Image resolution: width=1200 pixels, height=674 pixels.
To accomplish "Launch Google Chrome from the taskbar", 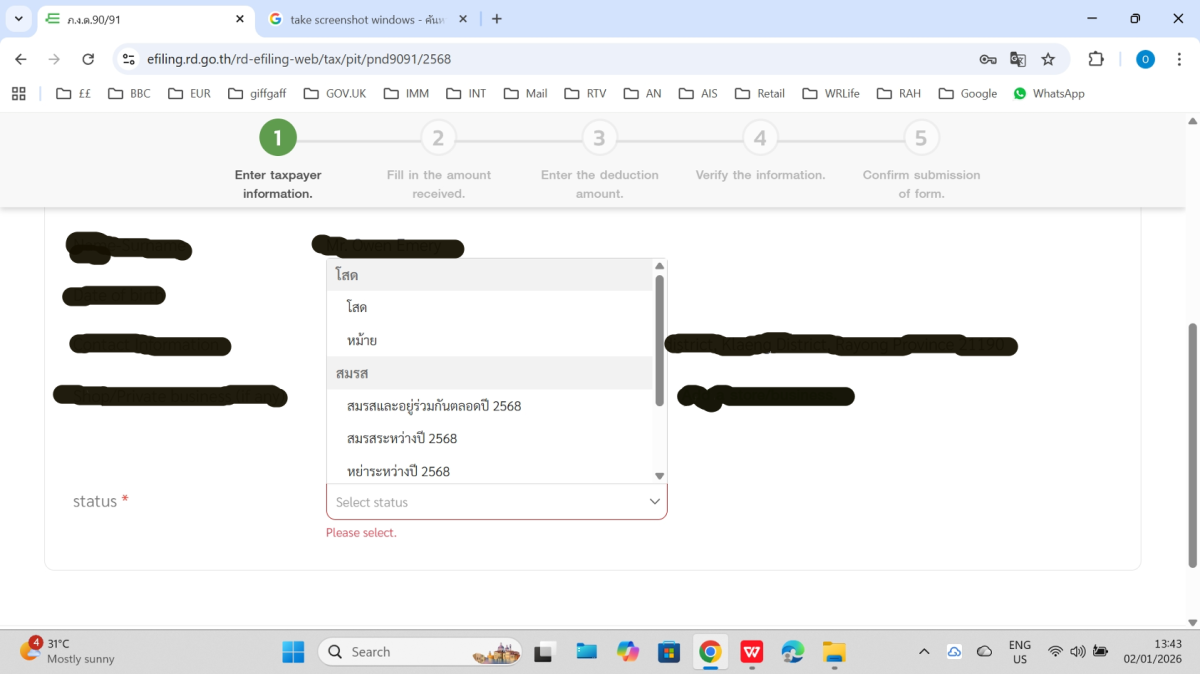I will (710, 652).
